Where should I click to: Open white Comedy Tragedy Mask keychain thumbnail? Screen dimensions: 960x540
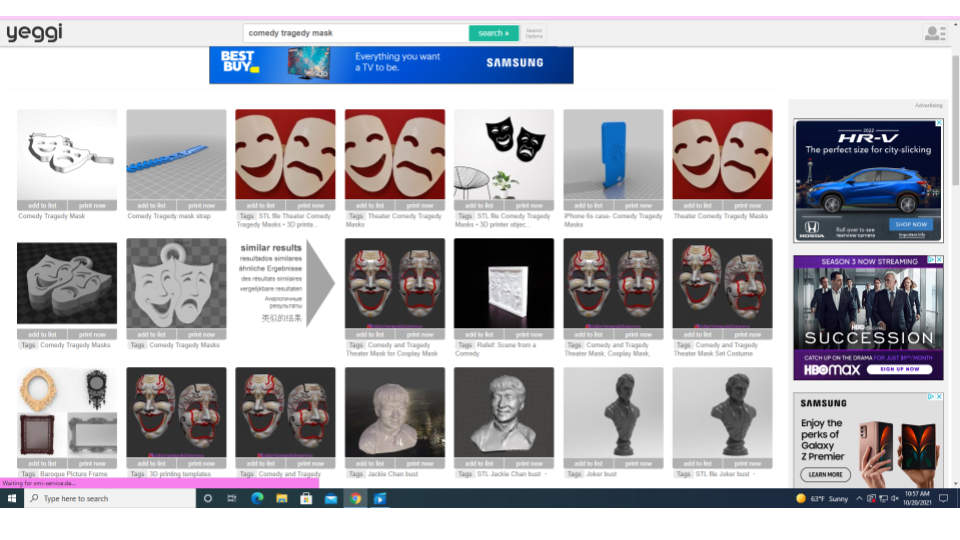click(67, 155)
